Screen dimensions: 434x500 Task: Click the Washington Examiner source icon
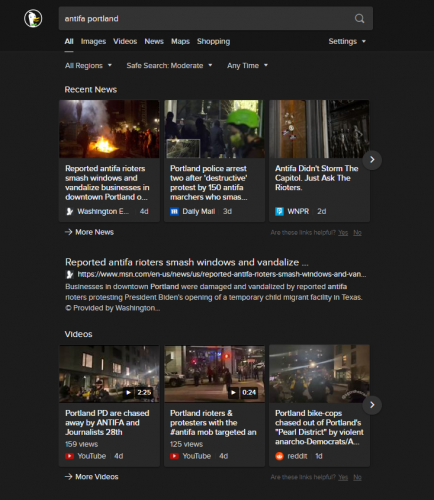pos(70,211)
